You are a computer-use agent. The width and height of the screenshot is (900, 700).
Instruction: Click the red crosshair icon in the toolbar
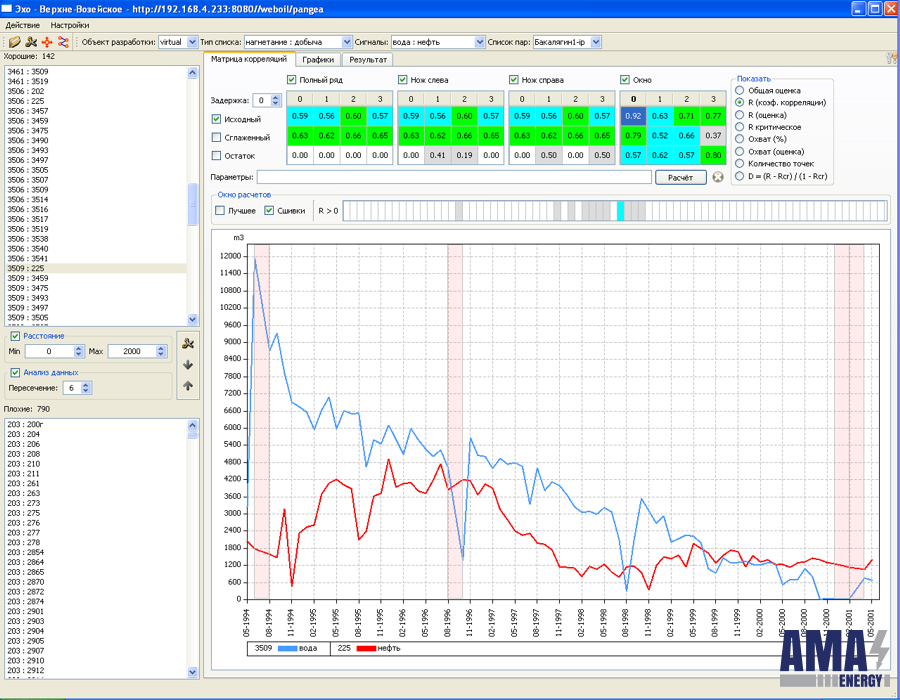47,41
